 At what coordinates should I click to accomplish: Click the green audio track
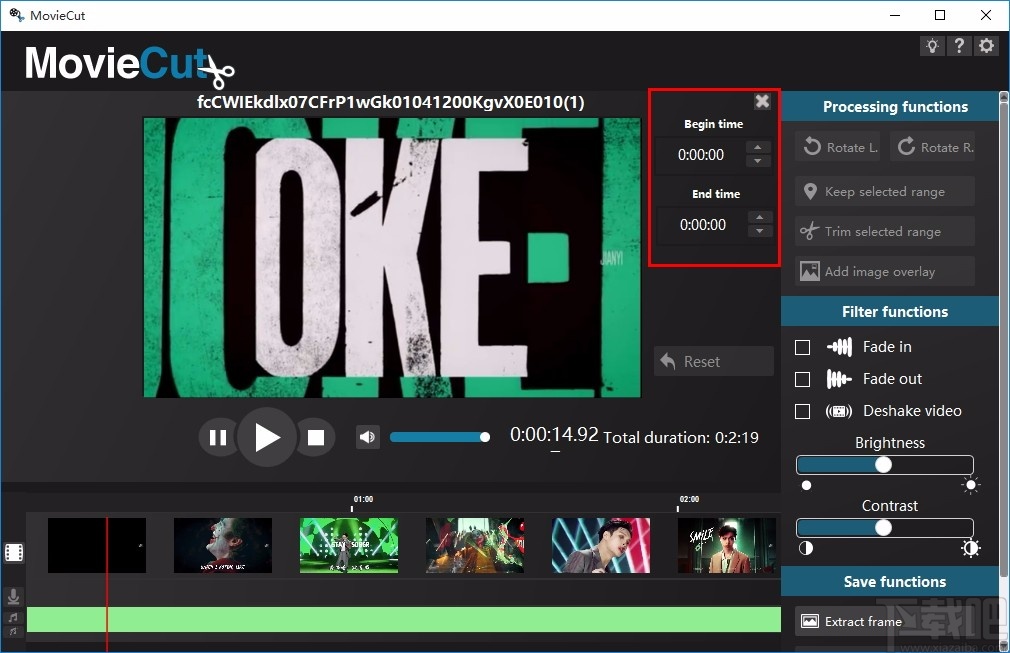click(x=404, y=619)
